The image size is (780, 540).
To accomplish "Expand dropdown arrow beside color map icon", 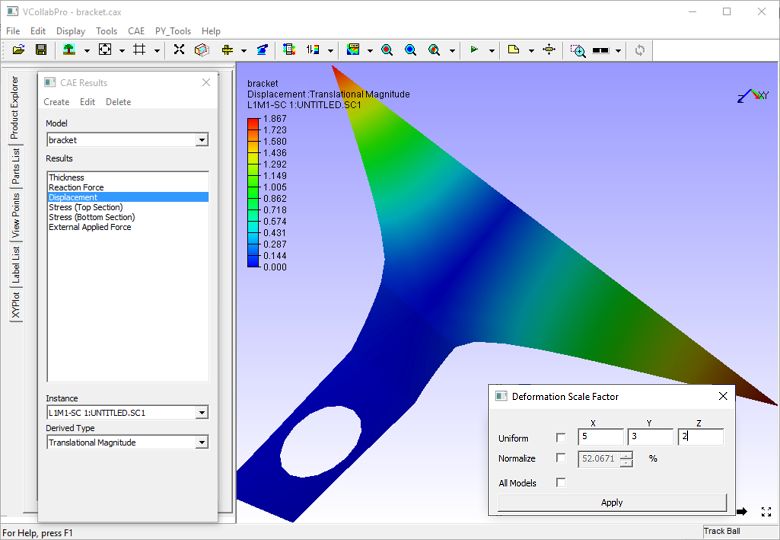I will 370,50.
